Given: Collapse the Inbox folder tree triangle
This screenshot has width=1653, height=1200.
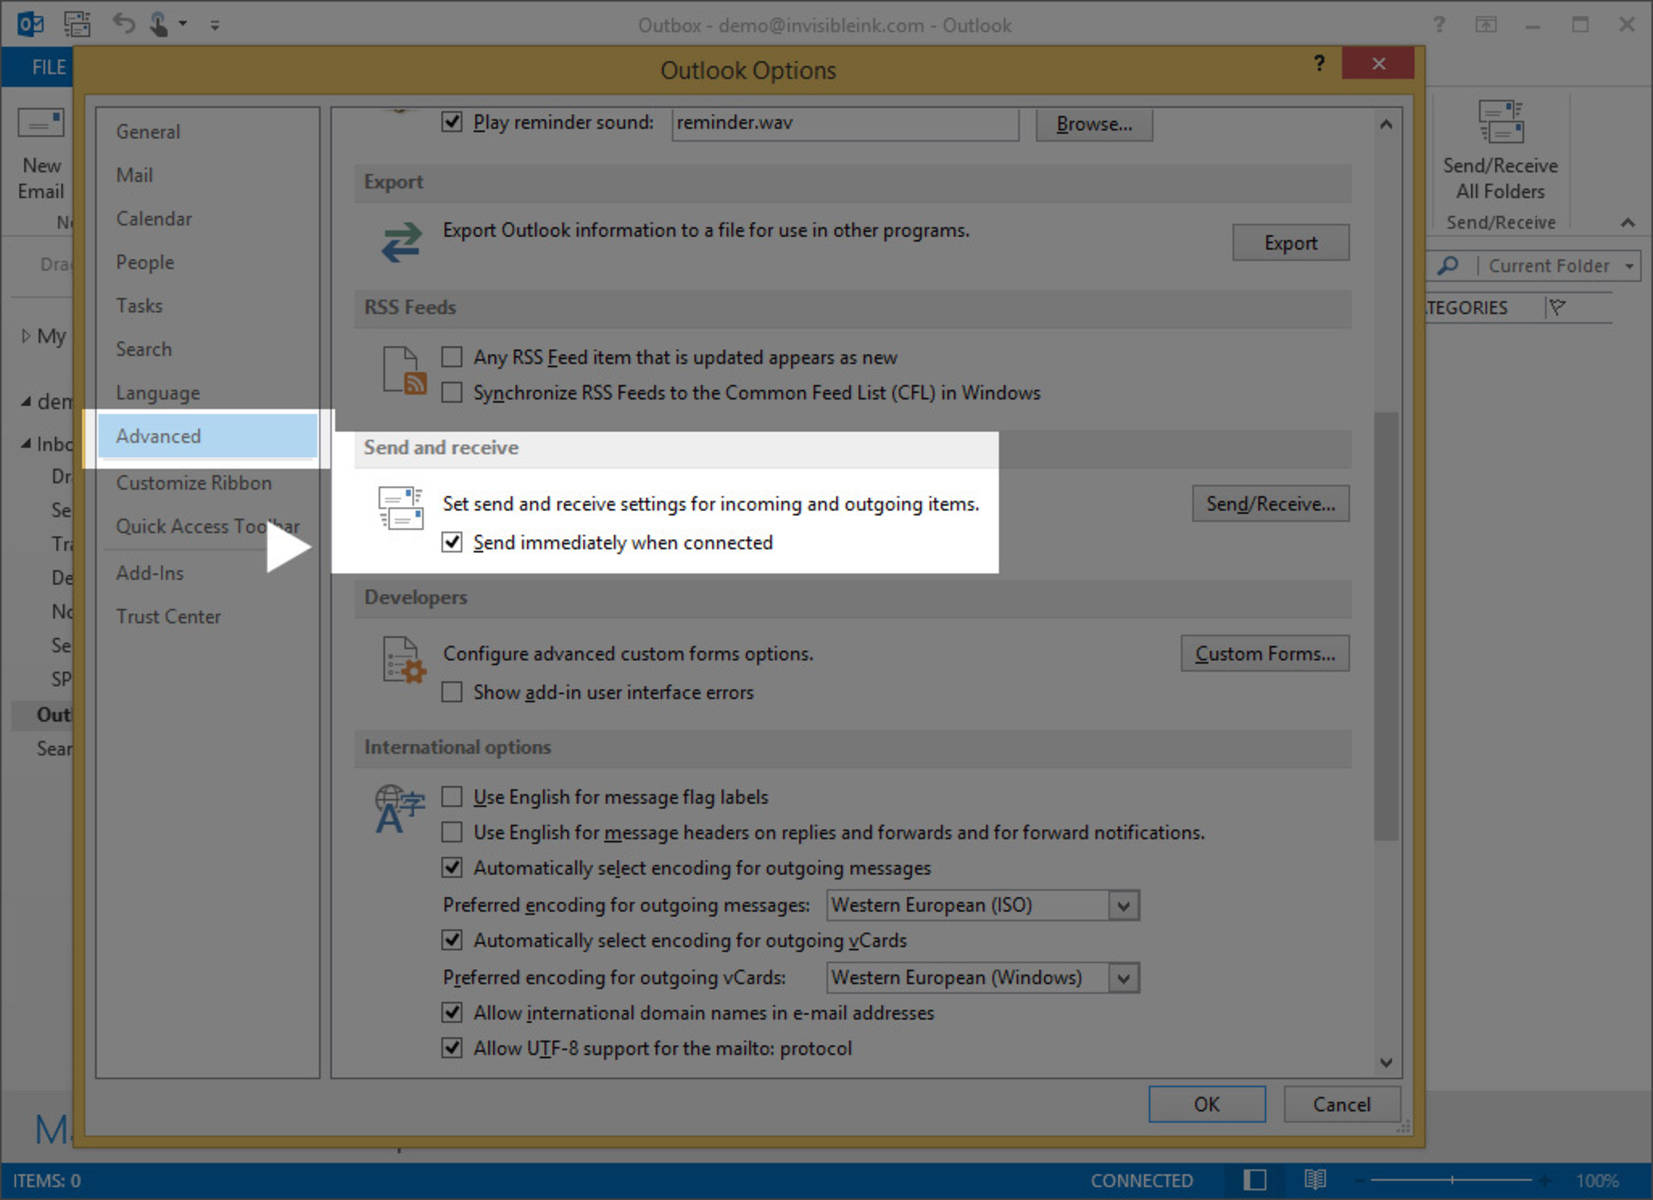Looking at the screenshot, I should [26, 444].
